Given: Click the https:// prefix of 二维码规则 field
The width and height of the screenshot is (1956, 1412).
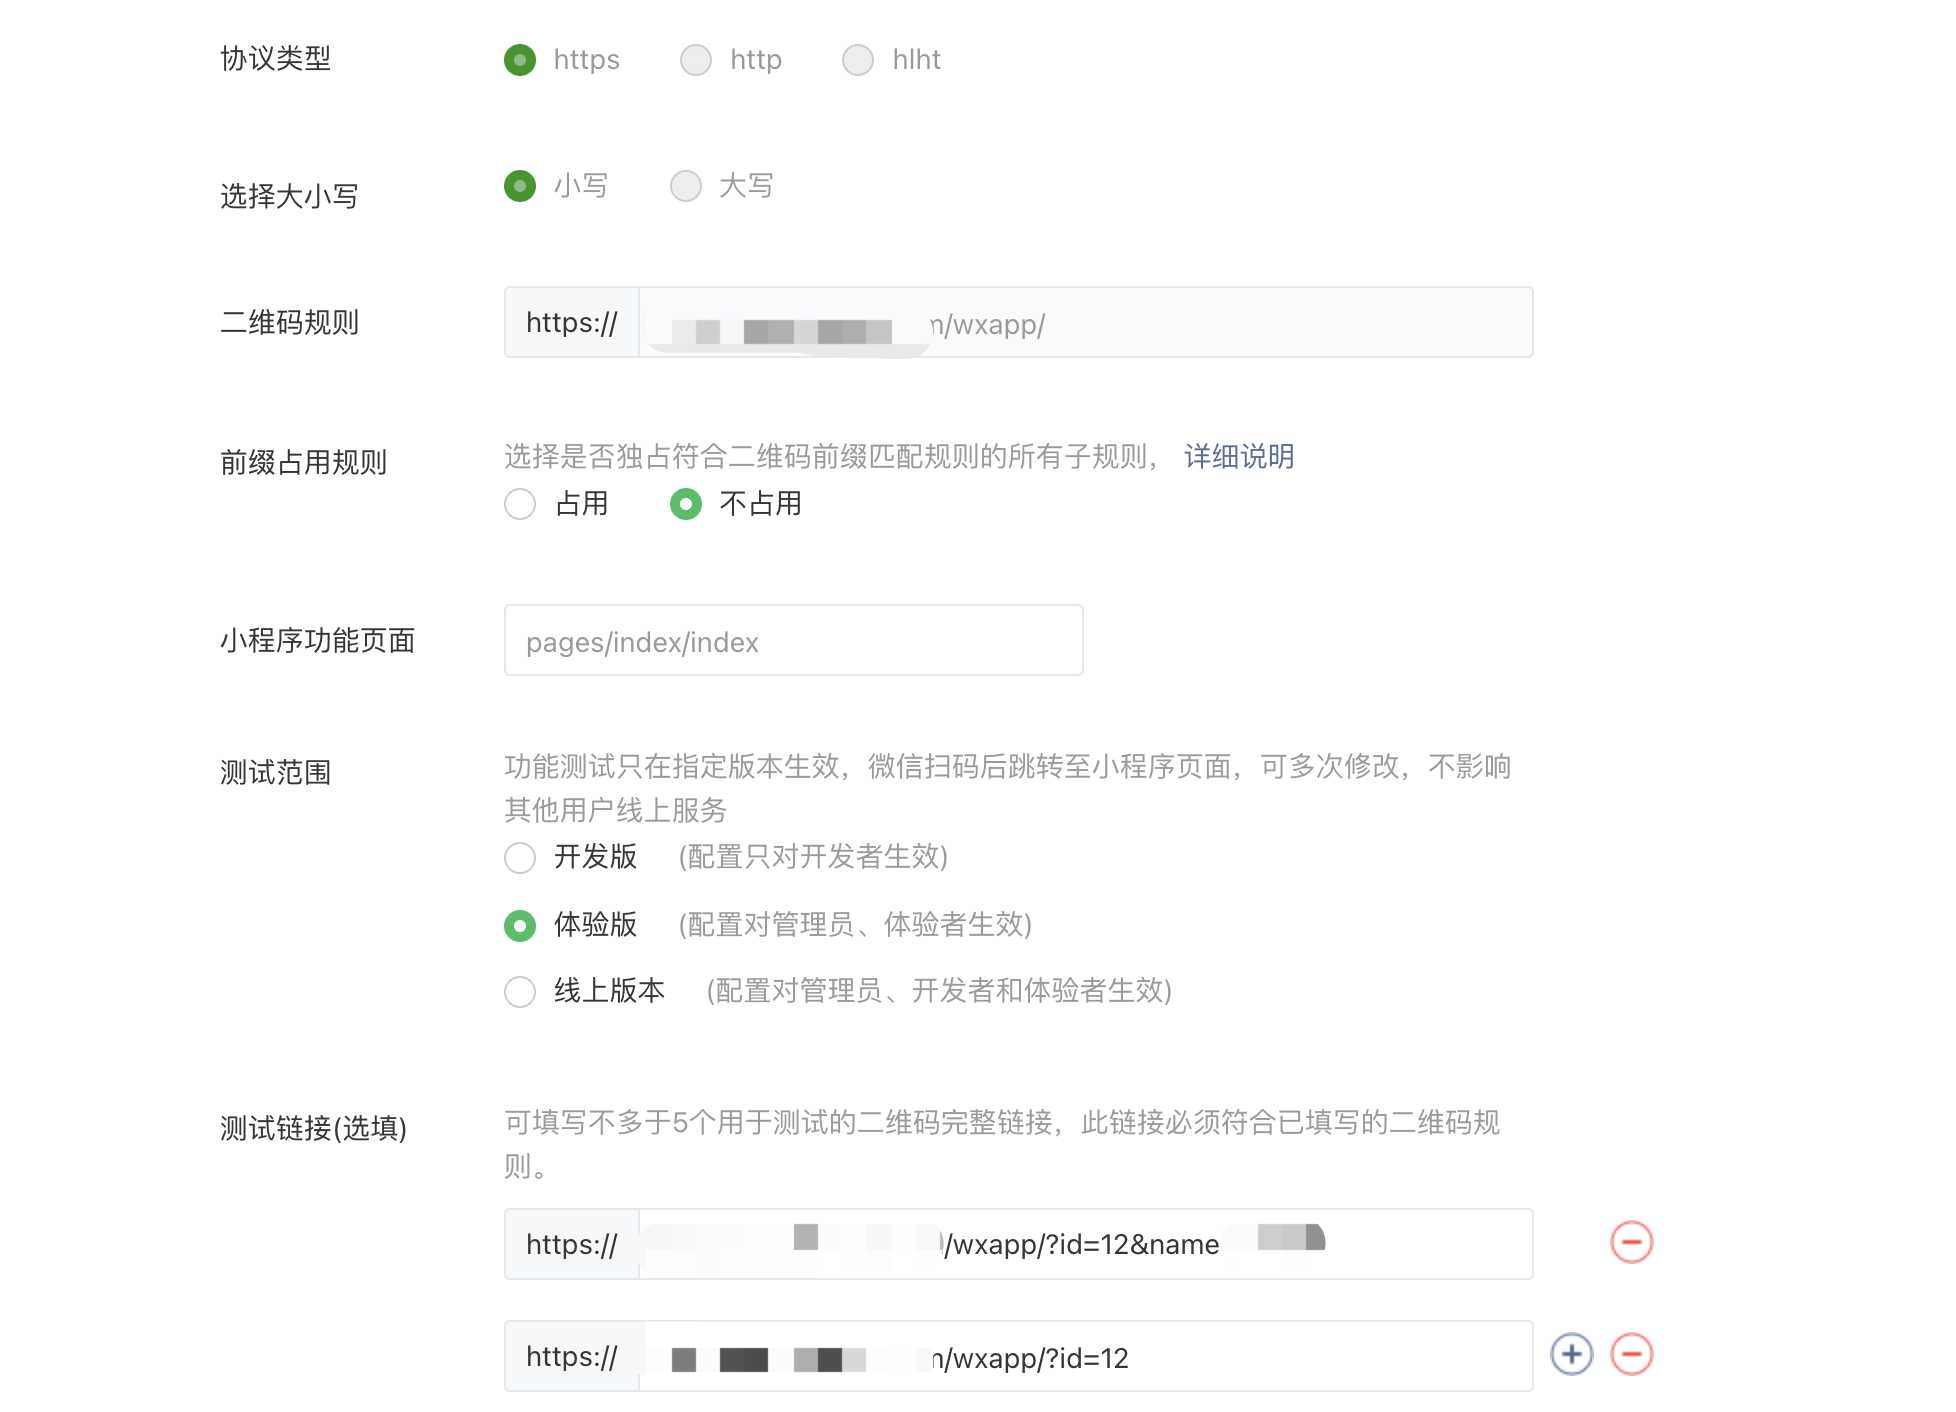Looking at the screenshot, I should click(572, 323).
